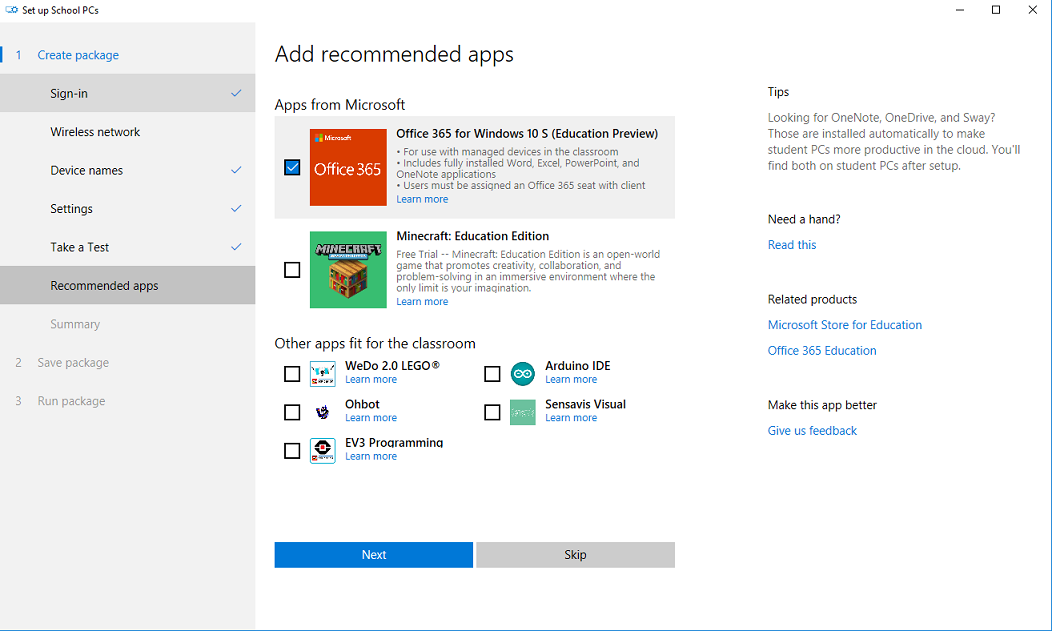This screenshot has width=1052, height=631.
Task: Click the Ohbot app icon
Action: coord(323,412)
